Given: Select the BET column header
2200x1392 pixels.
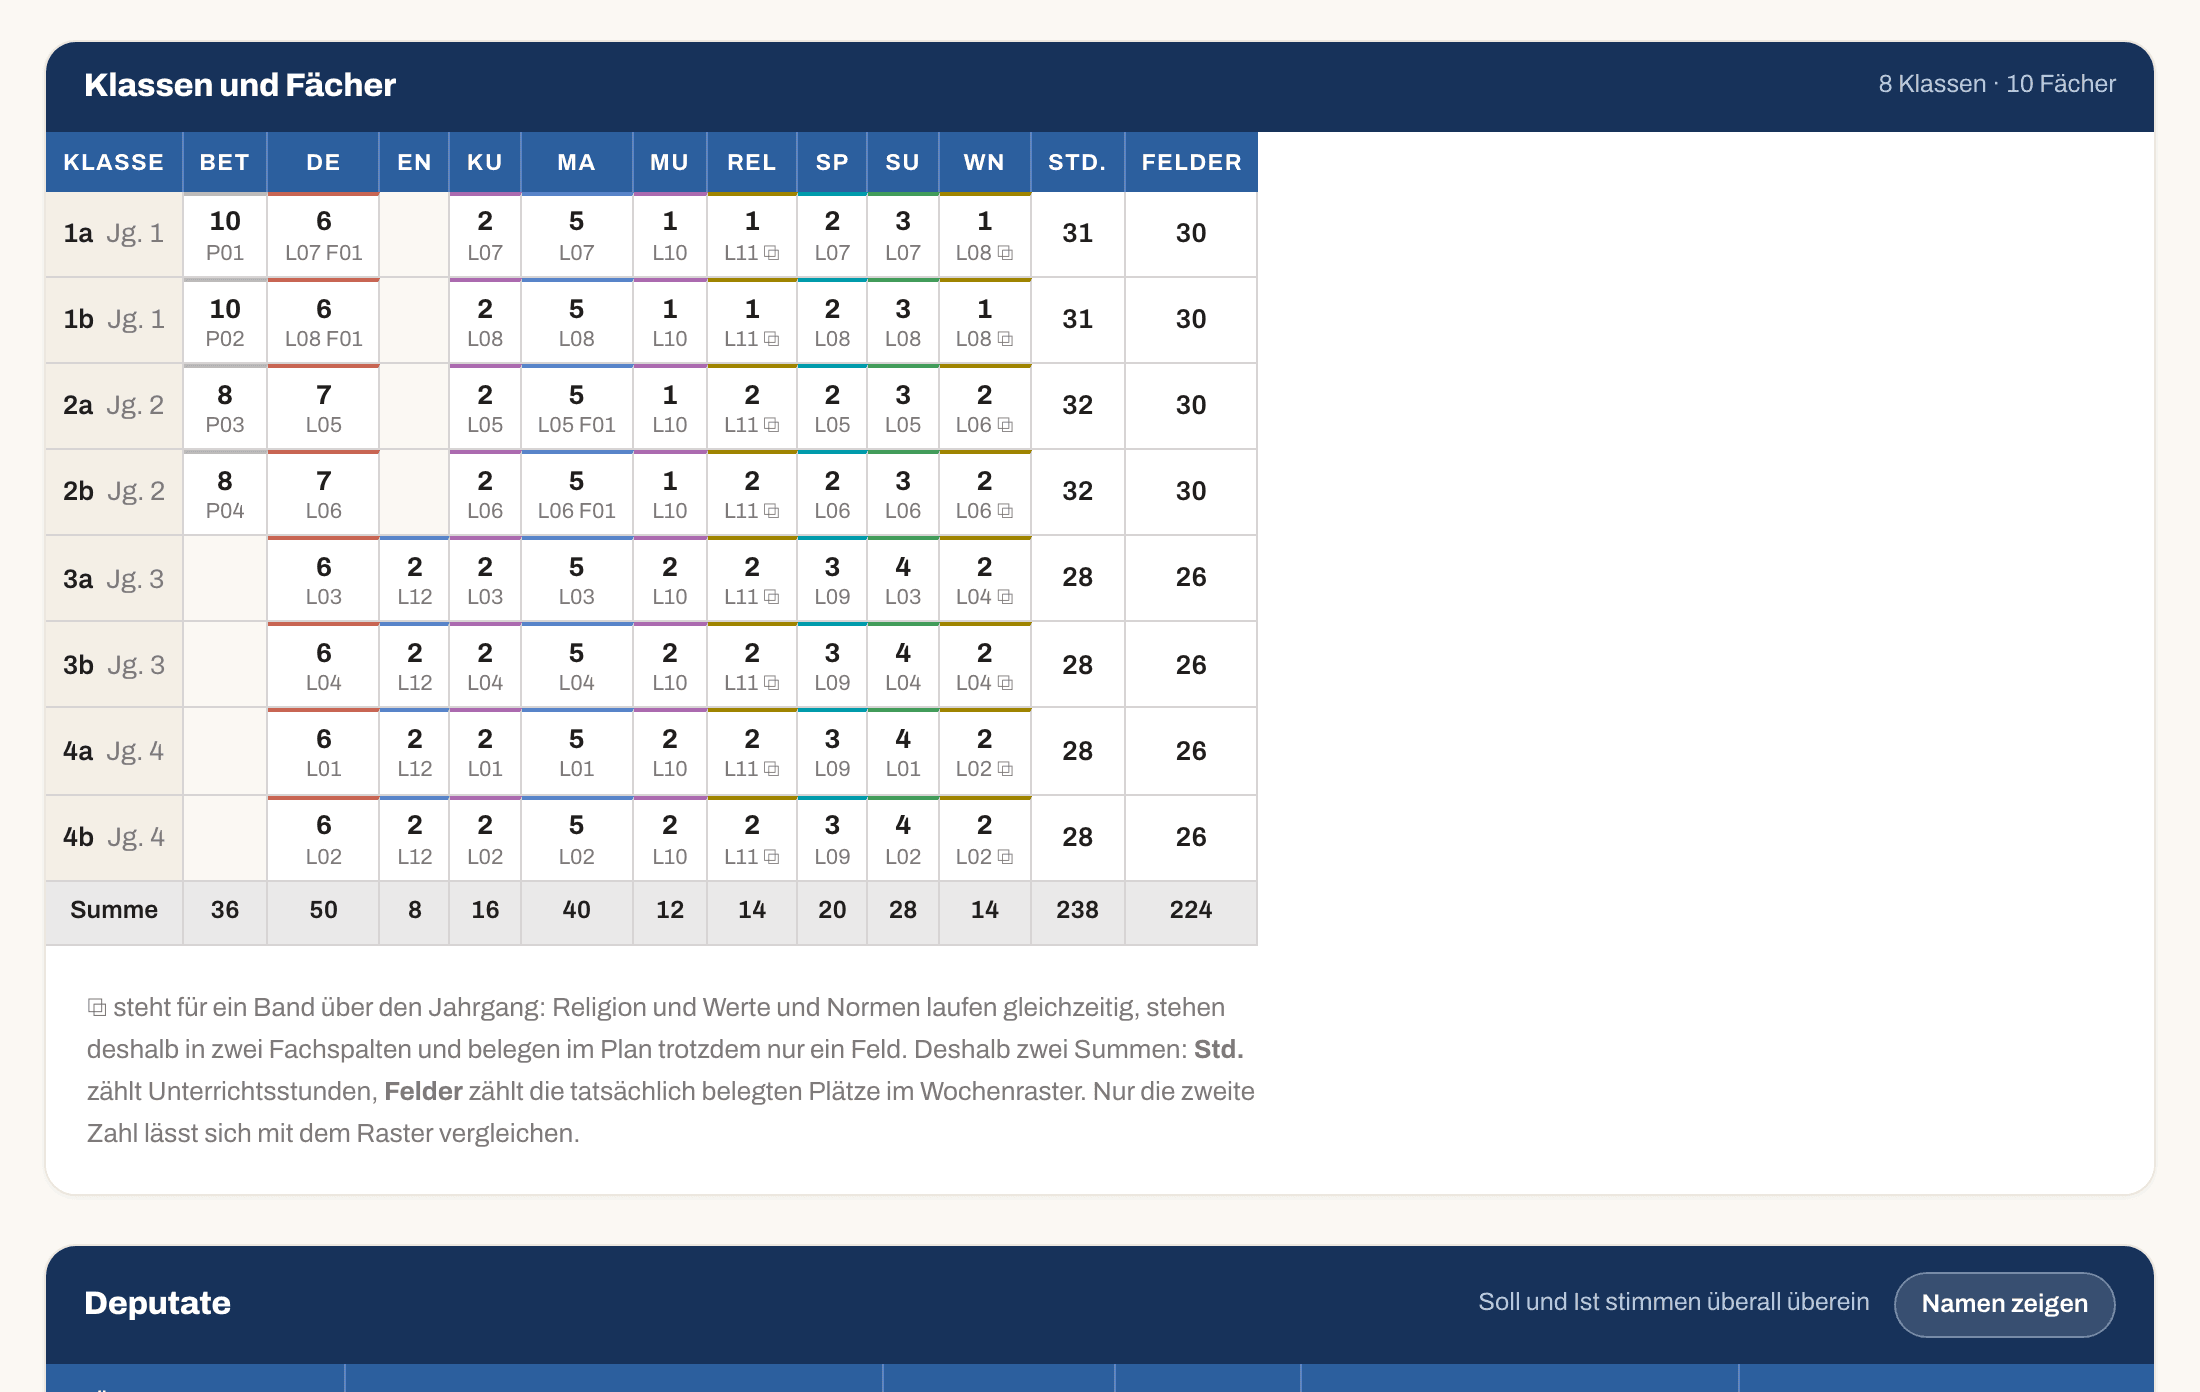Looking at the screenshot, I should coord(225,162).
